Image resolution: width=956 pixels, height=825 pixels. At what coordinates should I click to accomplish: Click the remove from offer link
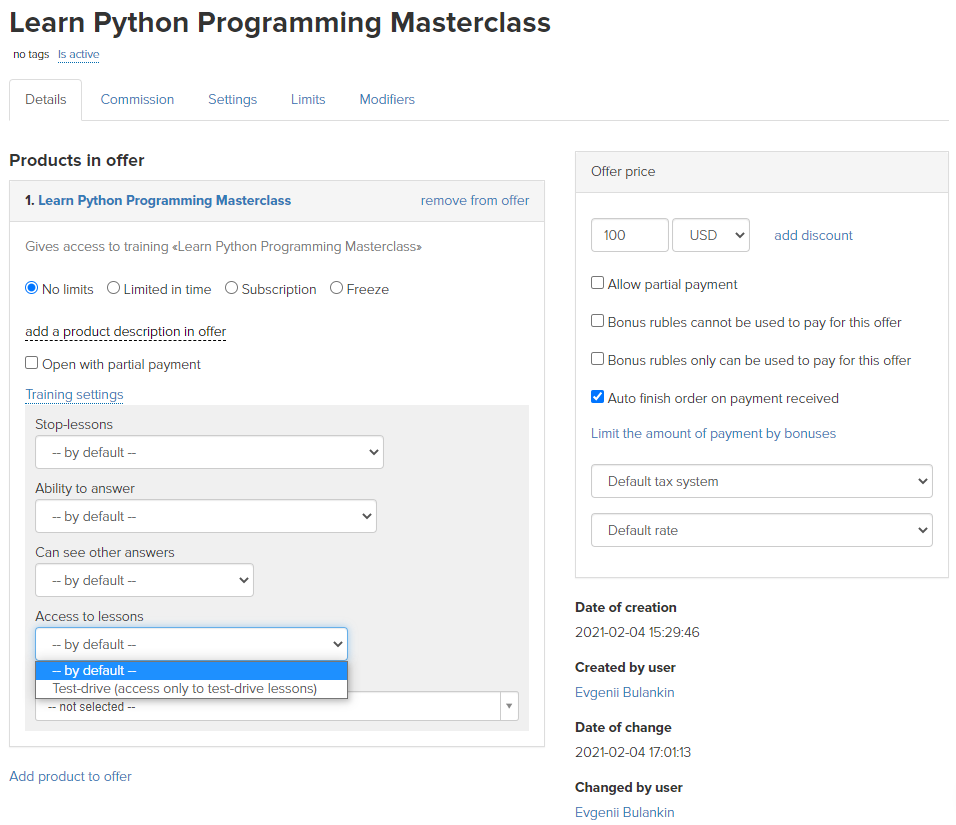475,201
